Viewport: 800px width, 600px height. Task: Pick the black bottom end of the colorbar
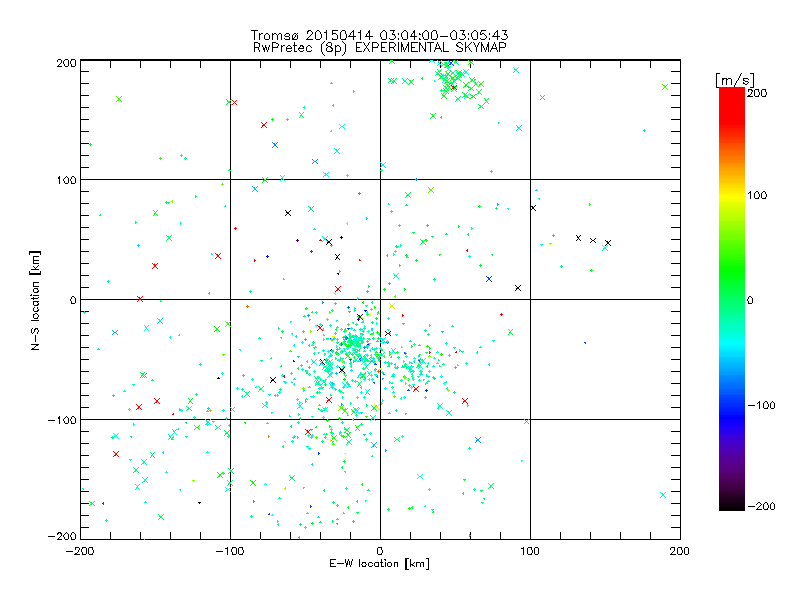coord(732,503)
